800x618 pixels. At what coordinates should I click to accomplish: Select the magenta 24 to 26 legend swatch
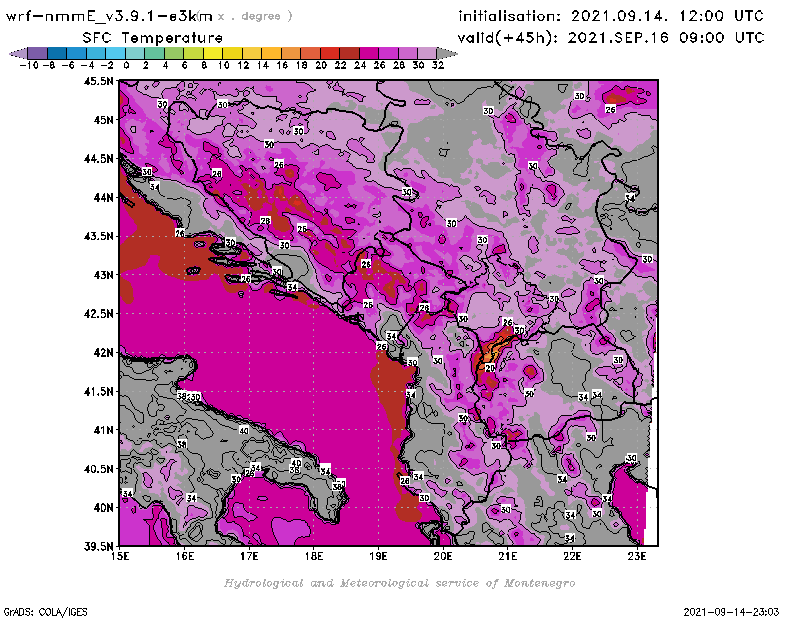(x=369, y=53)
